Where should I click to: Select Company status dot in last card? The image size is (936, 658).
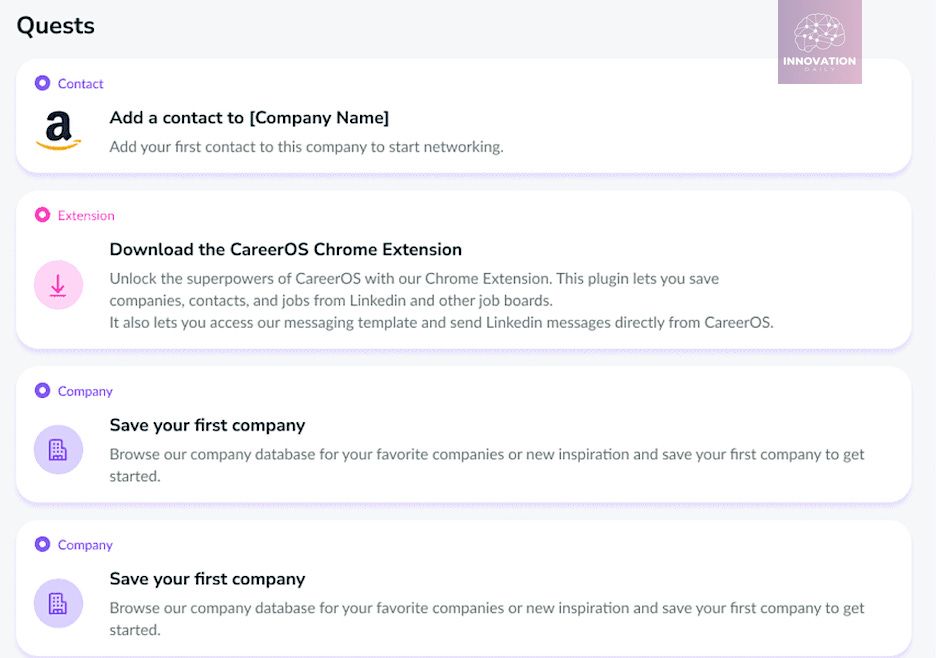click(42, 545)
